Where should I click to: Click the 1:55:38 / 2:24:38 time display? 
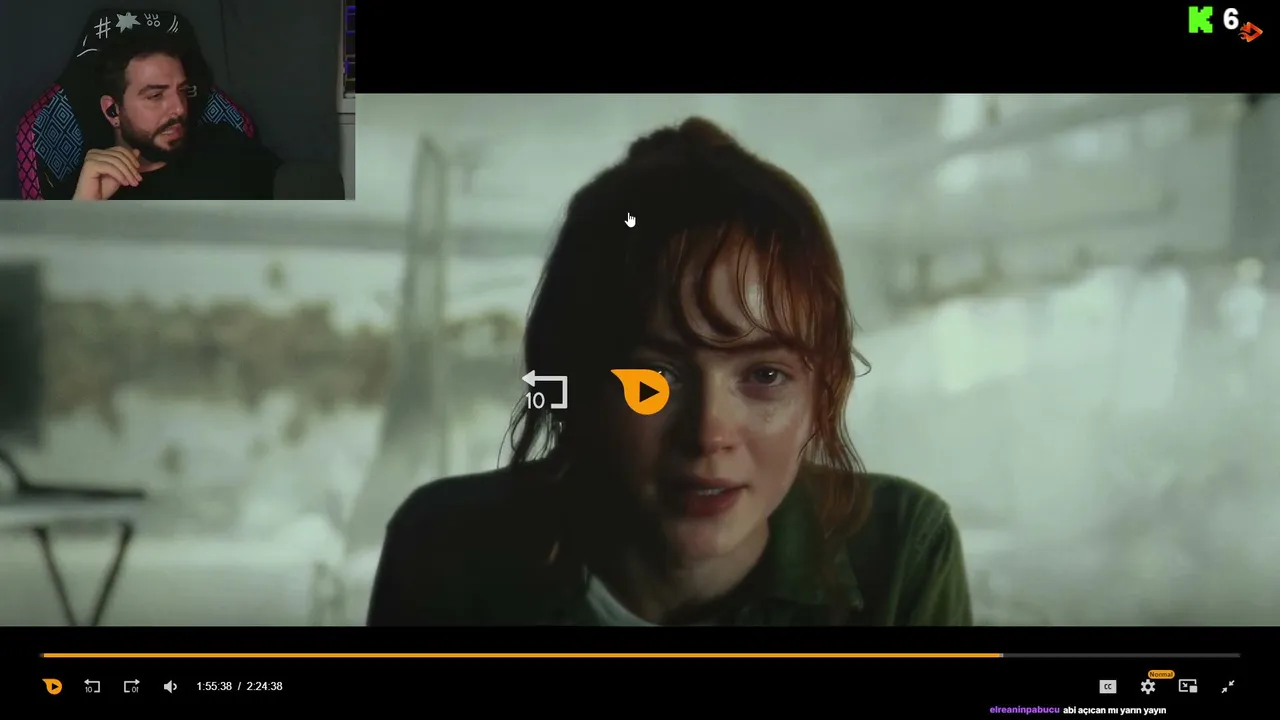pyautogui.click(x=239, y=686)
